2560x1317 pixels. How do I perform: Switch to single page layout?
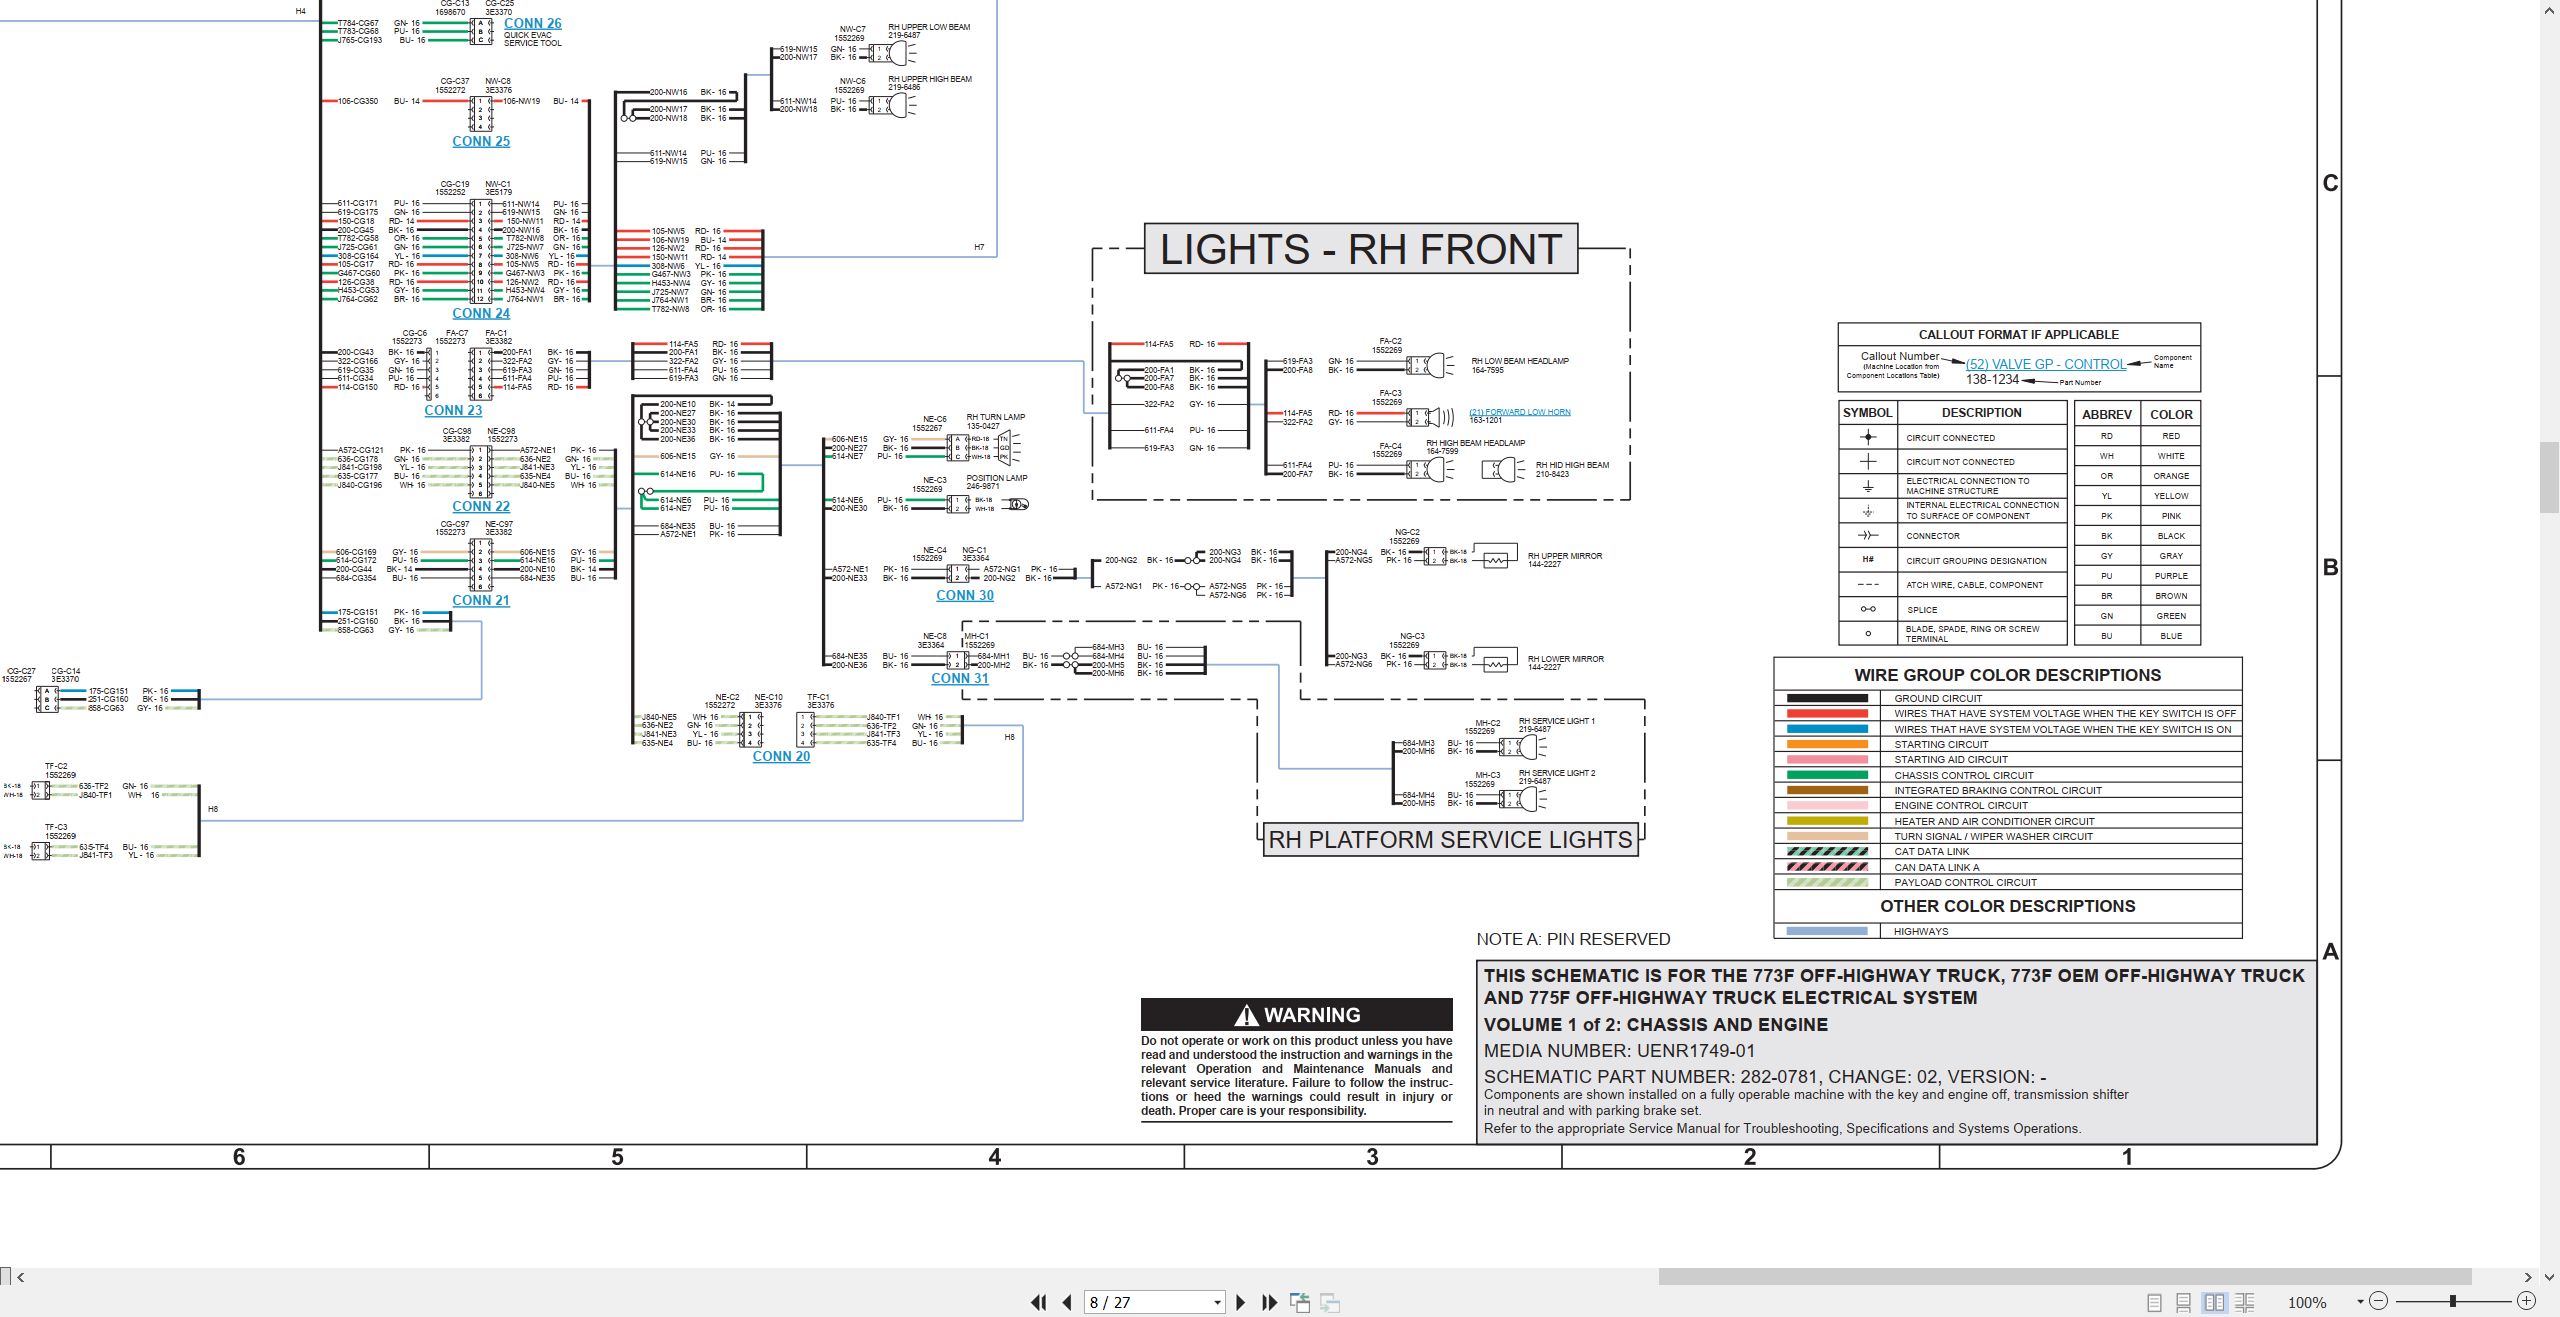tap(2155, 1302)
